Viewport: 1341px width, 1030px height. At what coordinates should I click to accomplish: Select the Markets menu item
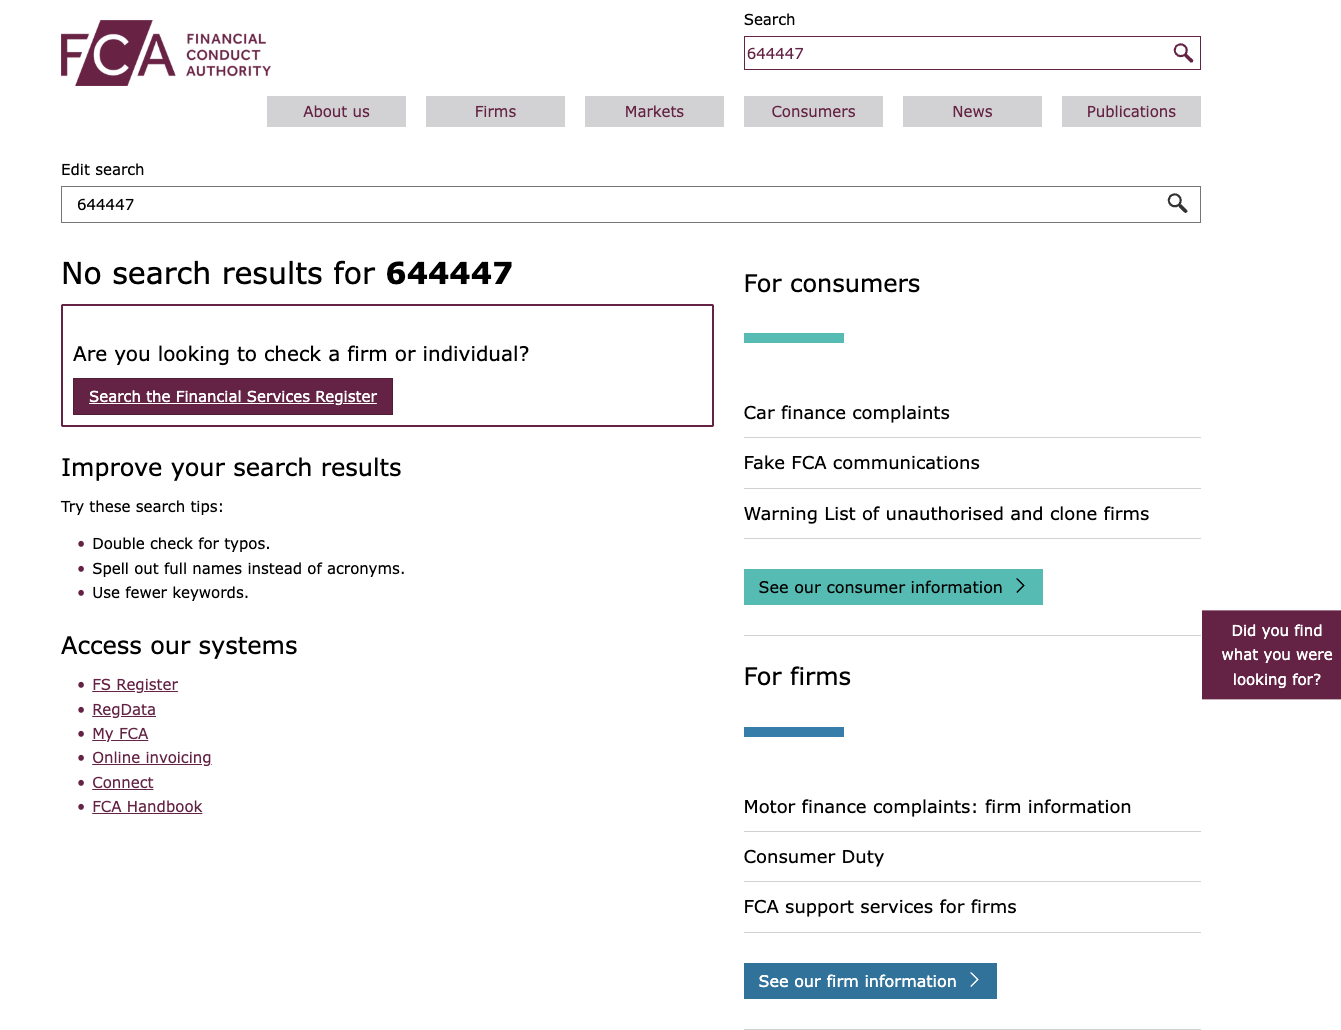point(654,112)
